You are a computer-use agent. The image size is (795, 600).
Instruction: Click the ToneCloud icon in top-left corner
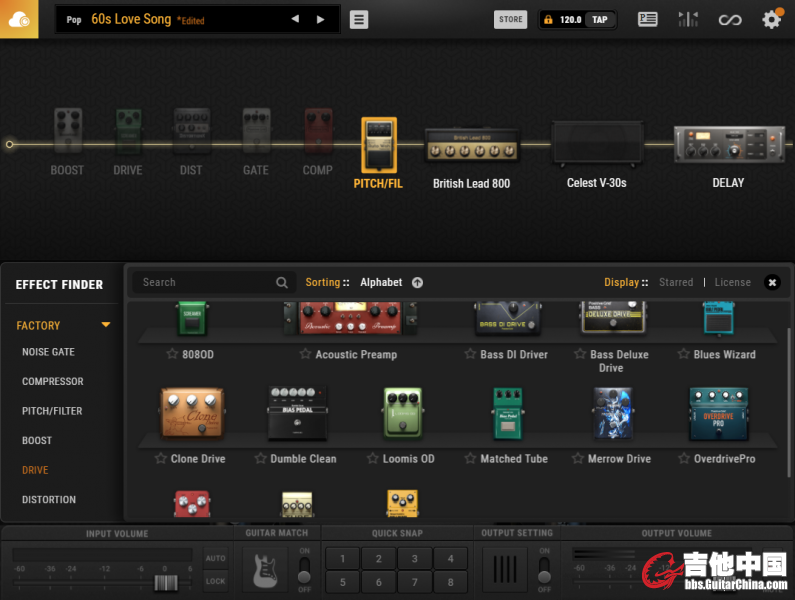point(19,19)
